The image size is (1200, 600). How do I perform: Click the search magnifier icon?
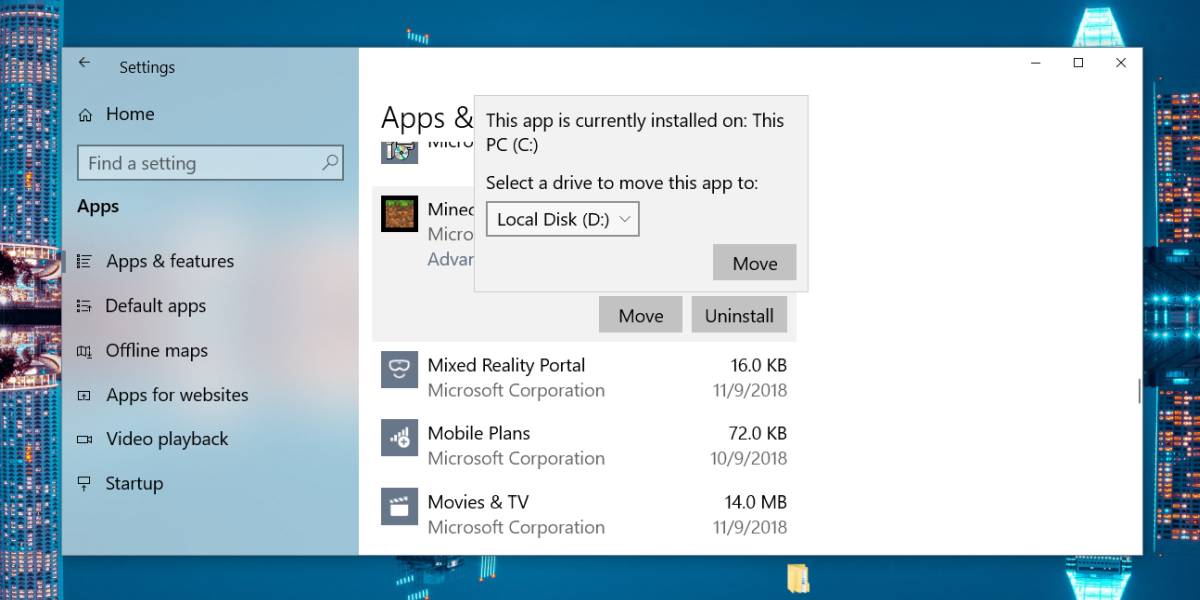point(329,163)
